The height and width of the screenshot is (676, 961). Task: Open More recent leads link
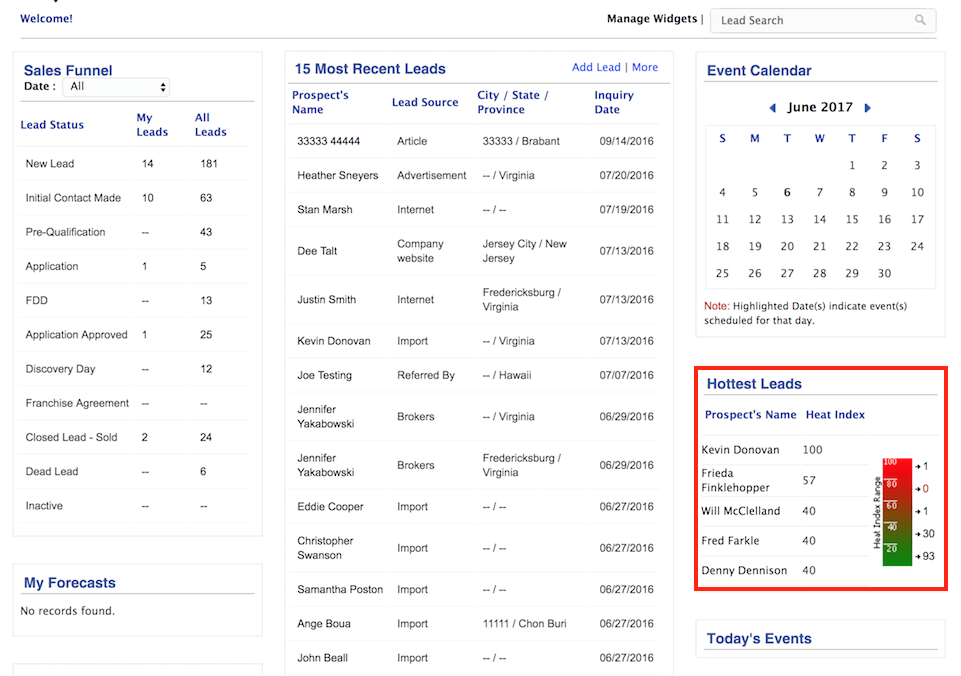tap(645, 67)
